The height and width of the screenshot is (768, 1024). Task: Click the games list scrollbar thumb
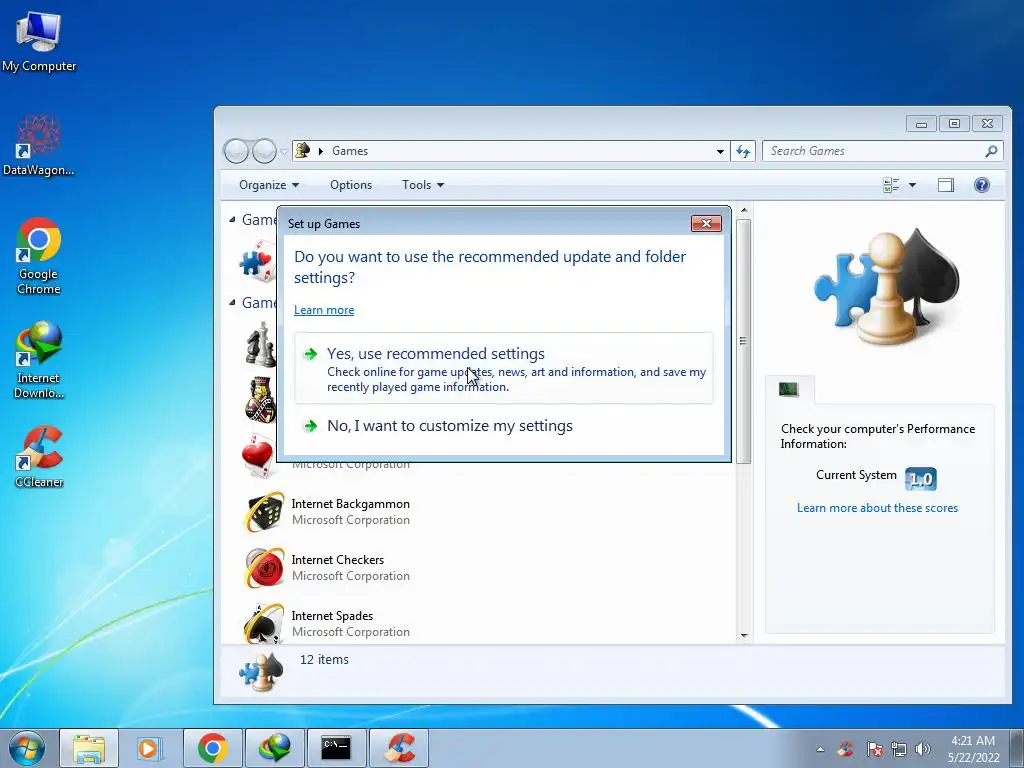(743, 341)
